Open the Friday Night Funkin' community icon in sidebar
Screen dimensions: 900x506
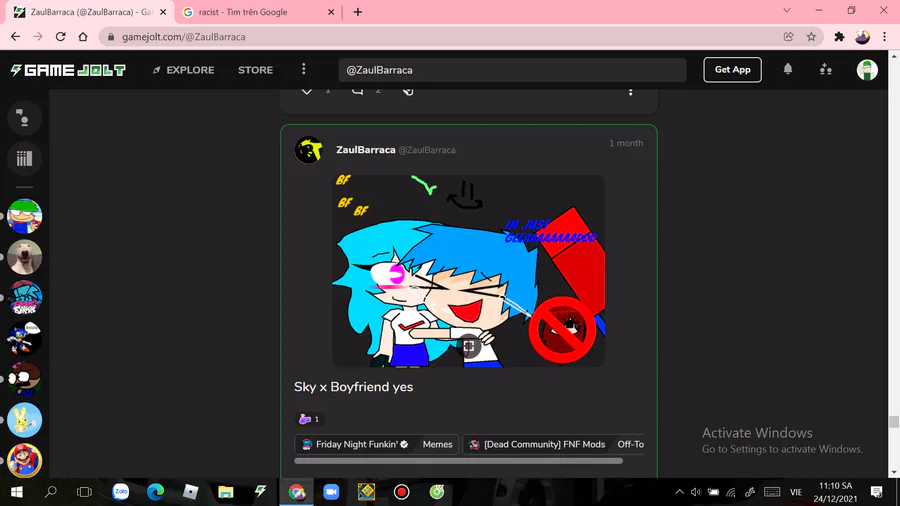click(24, 298)
